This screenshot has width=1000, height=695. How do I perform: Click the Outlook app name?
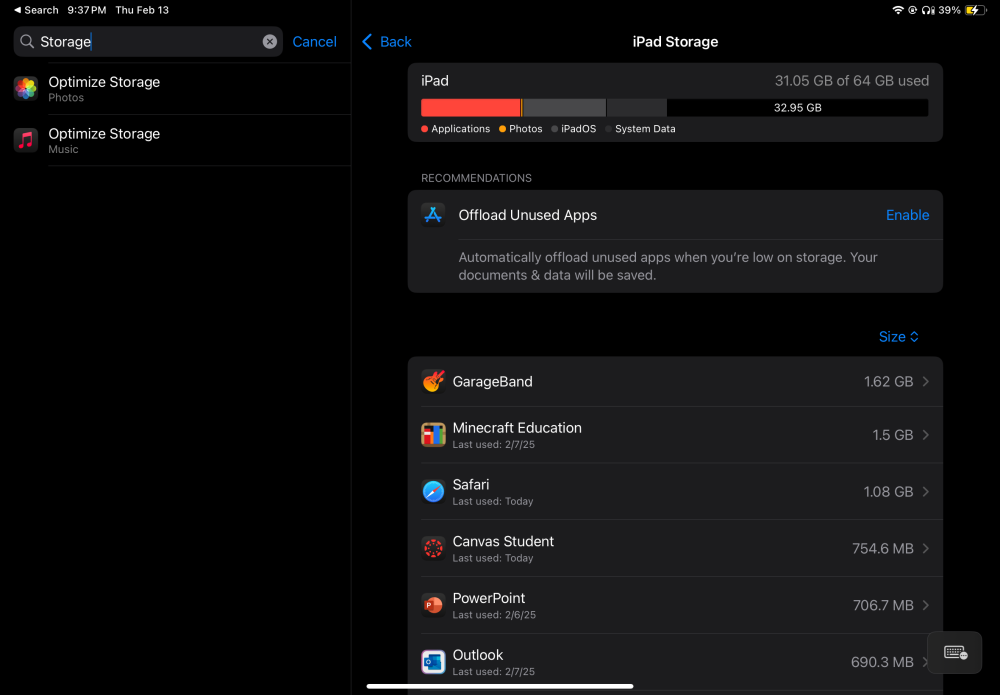[478, 655]
